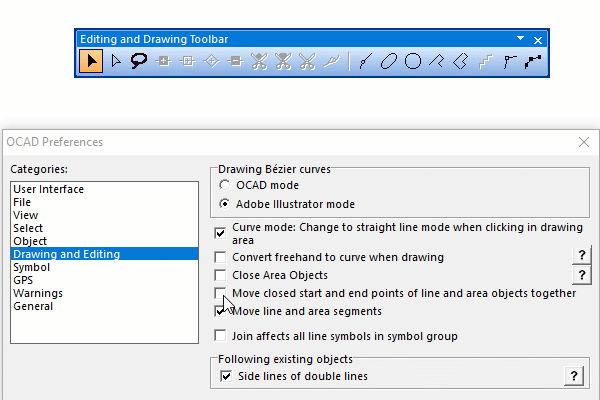Open the Object preferences category

104,241
